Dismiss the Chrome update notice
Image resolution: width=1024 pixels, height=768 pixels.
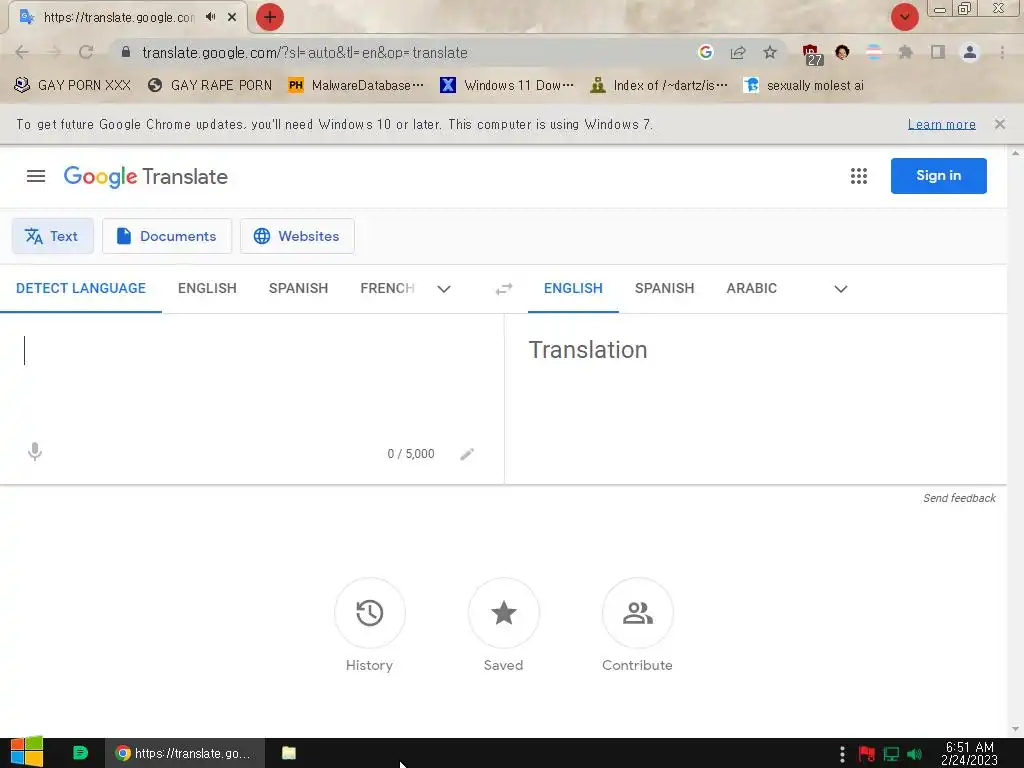(999, 124)
